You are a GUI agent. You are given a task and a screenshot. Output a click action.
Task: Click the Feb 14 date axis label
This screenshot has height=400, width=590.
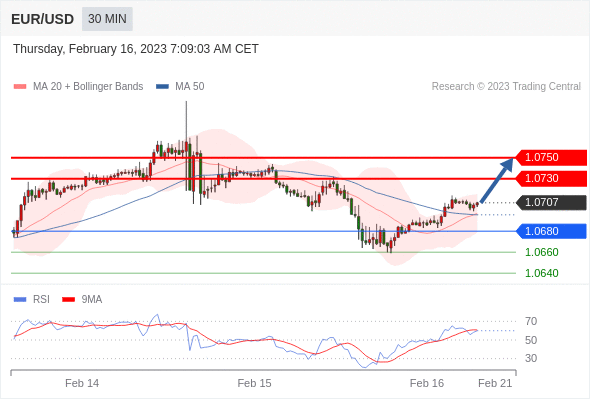(82, 383)
